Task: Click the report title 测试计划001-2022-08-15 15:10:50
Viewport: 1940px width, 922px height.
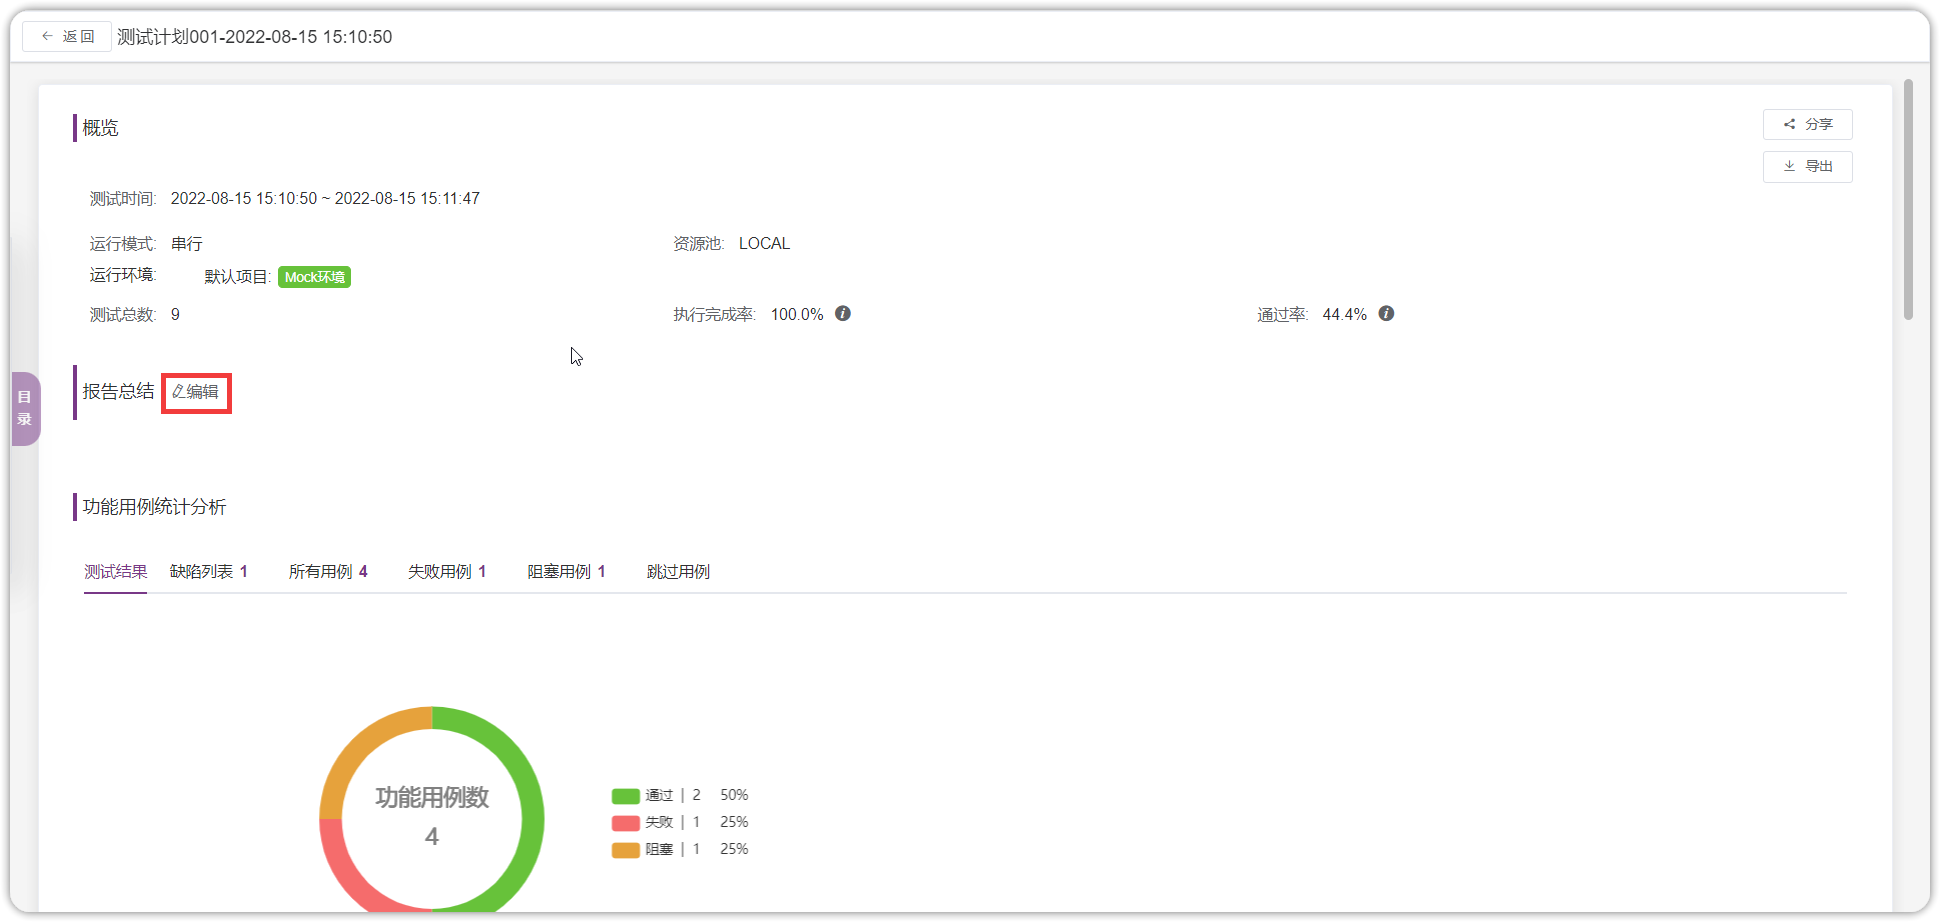Action: point(255,37)
